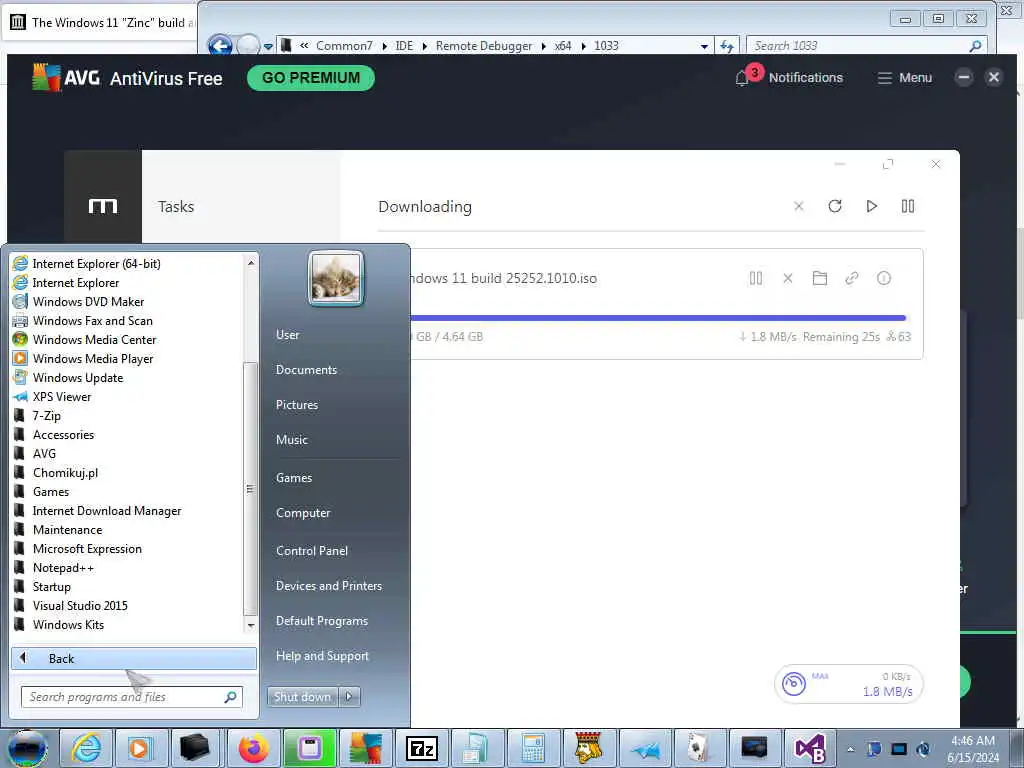
Task: Open the Explorer address bar dropdown
Action: point(704,46)
